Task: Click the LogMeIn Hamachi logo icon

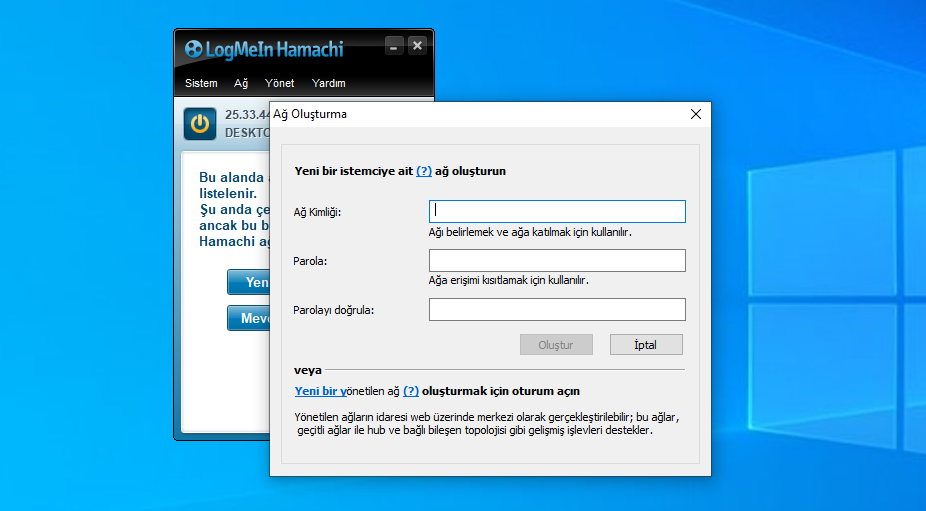Action: point(193,49)
